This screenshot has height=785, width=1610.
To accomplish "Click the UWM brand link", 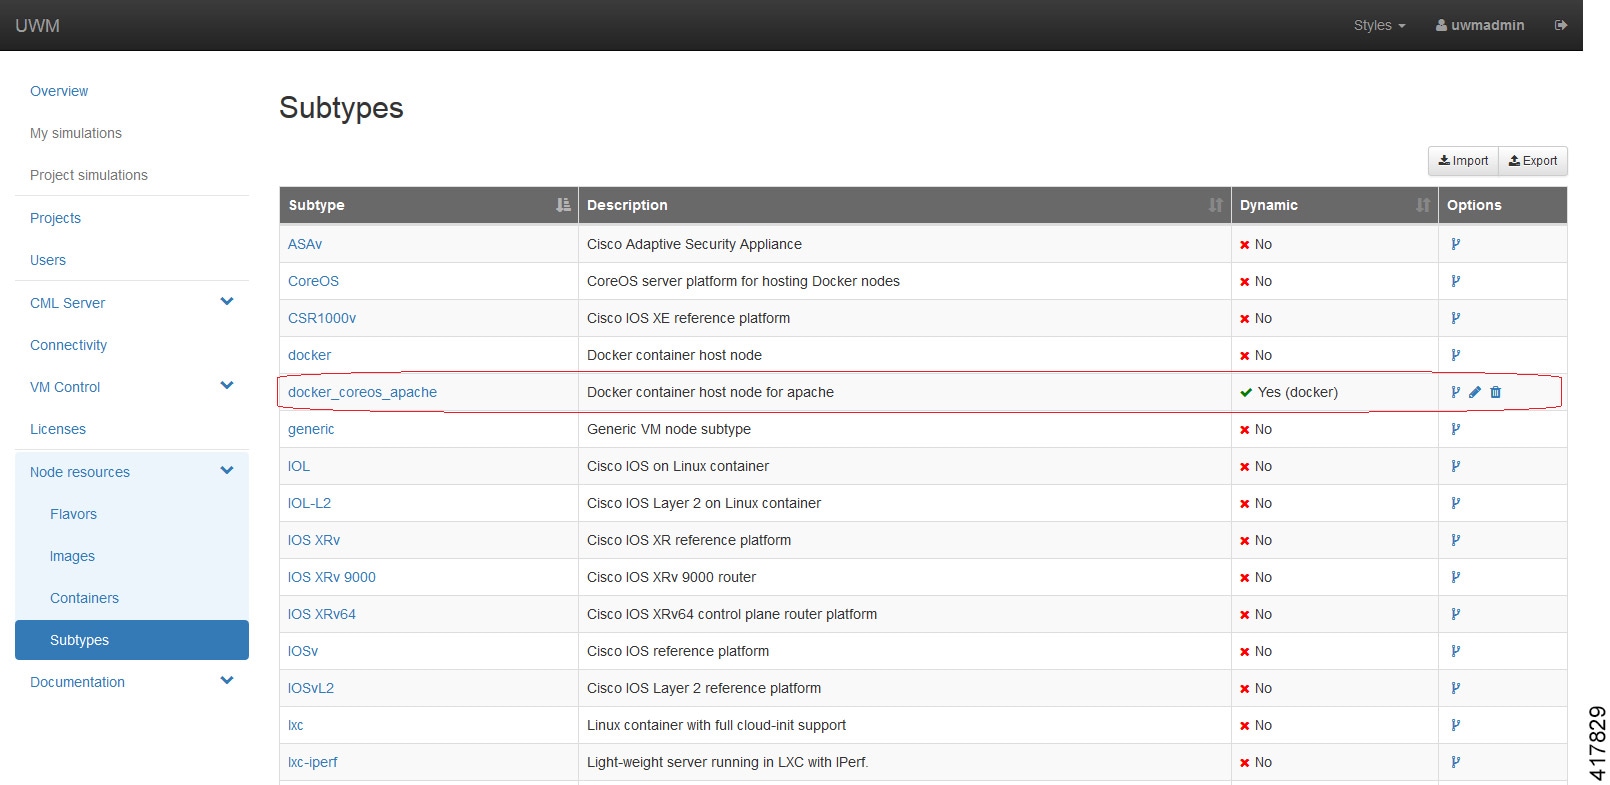I will (x=37, y=25).
